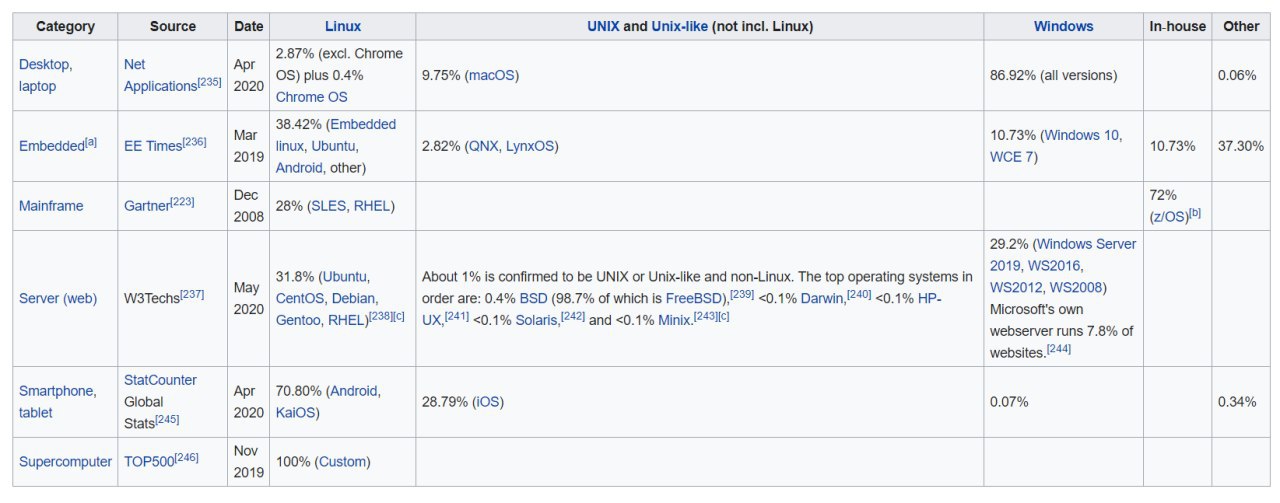Visit the Net Applications source link
Image resolution: width=1280 pixels, height=503 pixels.
coord(160,75)
